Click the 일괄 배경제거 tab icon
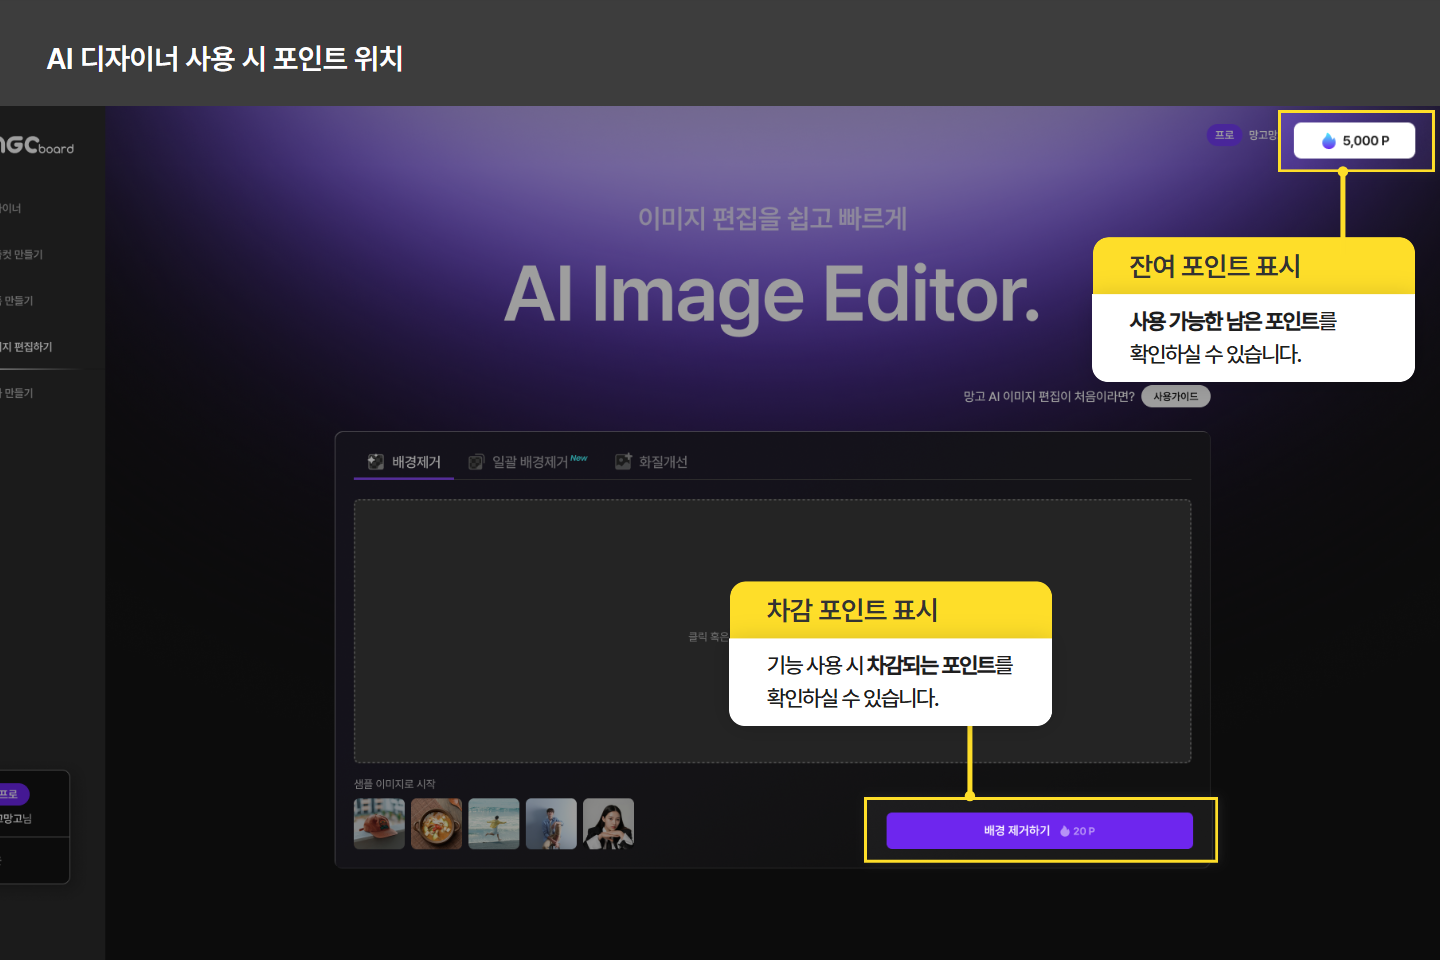The image size is (1440, 960). coord(476,462)
